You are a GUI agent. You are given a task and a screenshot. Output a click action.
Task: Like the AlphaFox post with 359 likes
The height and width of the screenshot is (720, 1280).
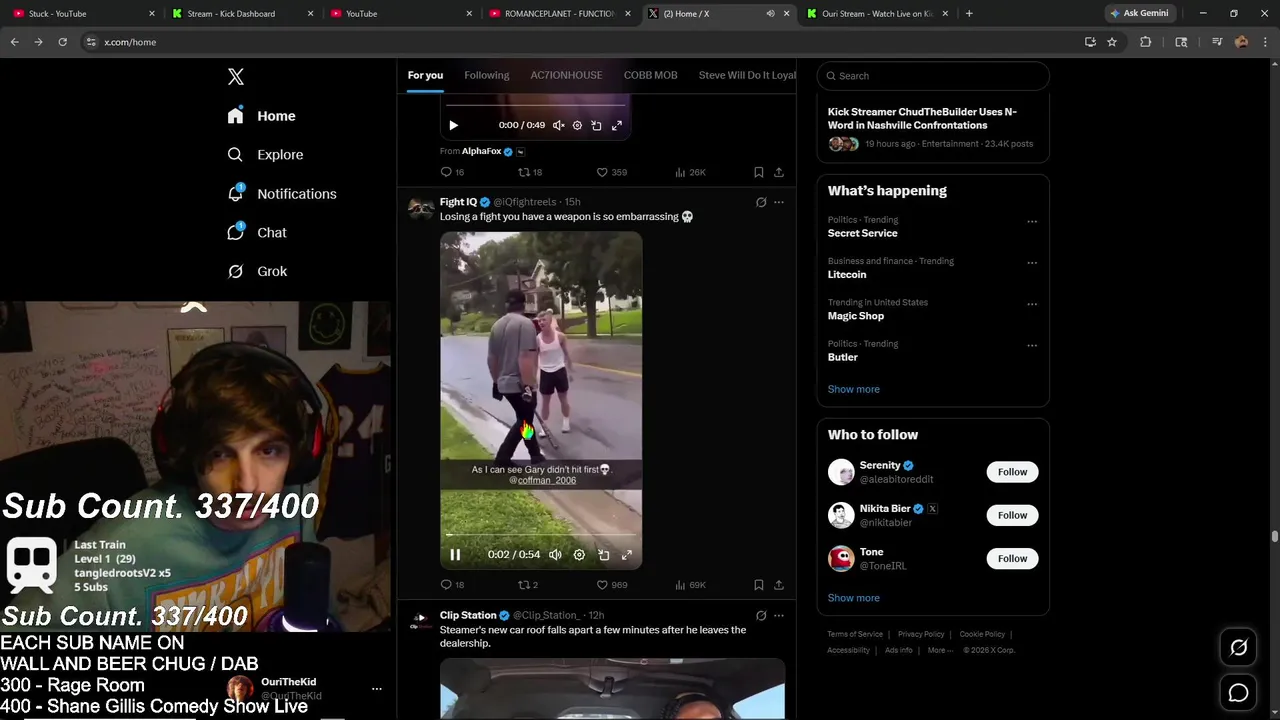click(611, 172)
